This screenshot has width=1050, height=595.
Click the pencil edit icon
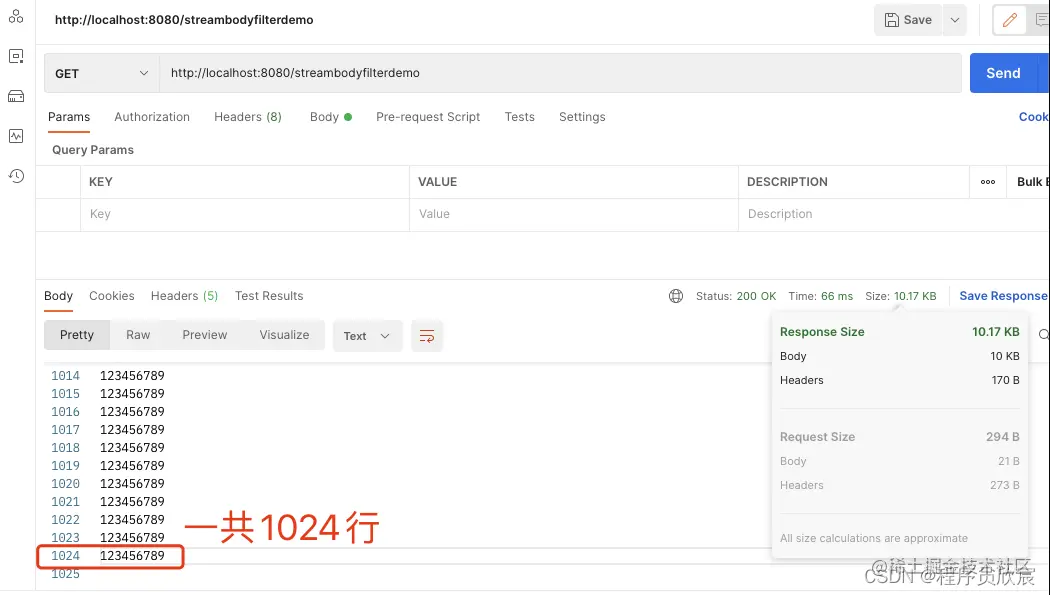pos(1009,20)
